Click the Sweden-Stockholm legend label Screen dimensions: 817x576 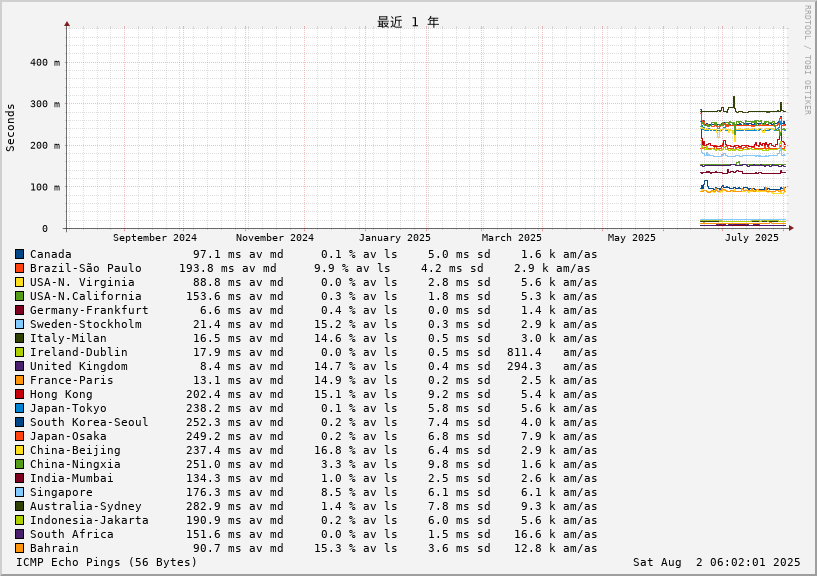(85, 324)
